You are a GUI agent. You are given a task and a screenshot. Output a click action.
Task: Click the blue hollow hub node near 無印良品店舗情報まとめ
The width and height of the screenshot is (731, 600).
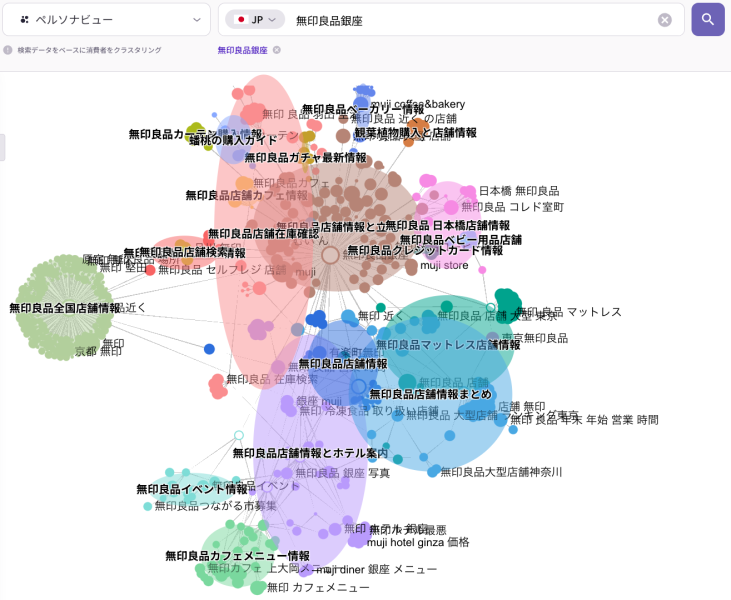[359, 386]
